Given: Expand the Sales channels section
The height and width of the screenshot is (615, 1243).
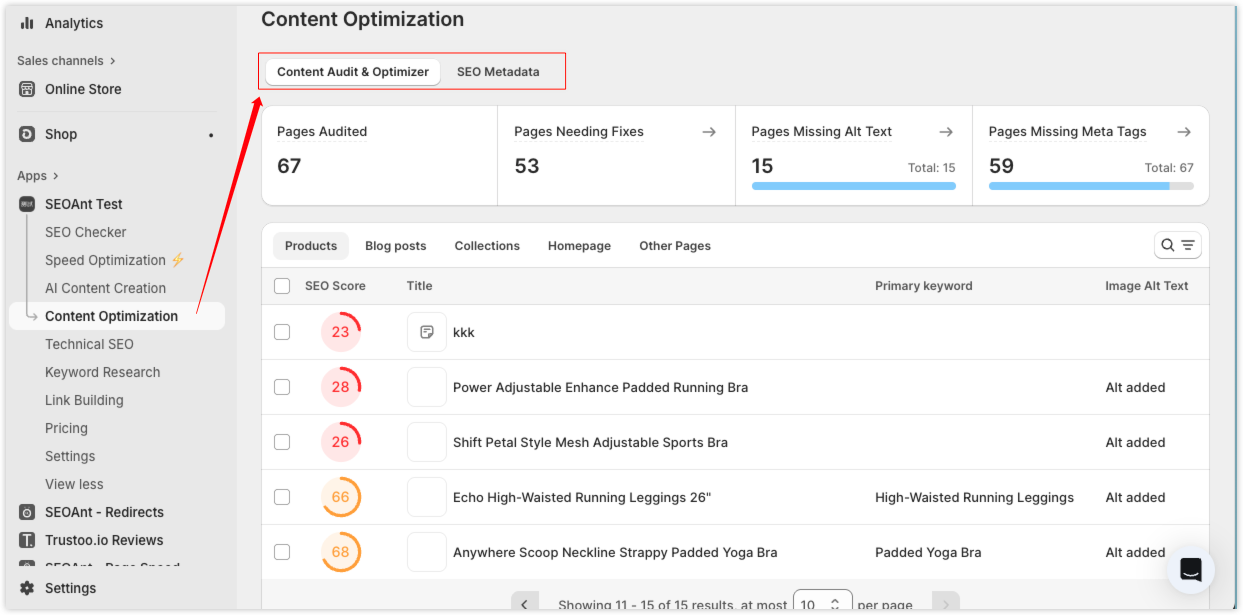Looking at the screenshot, I should point(112,61).
